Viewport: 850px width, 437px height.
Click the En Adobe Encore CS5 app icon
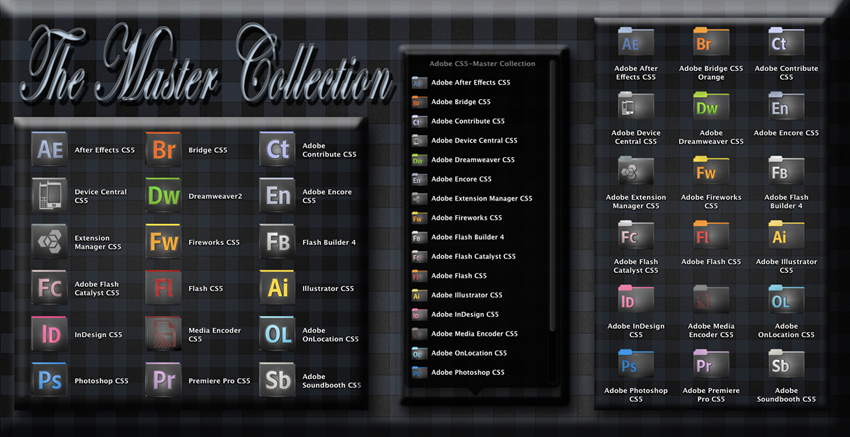[x=277, y=195]
